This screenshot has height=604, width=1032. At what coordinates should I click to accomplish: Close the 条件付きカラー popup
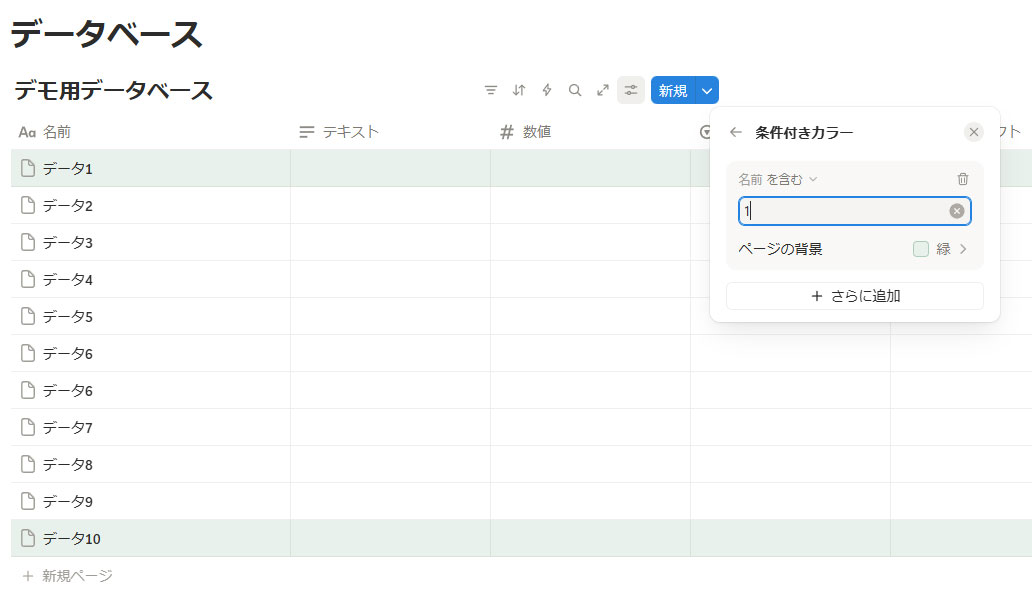[x=974, y=132]
